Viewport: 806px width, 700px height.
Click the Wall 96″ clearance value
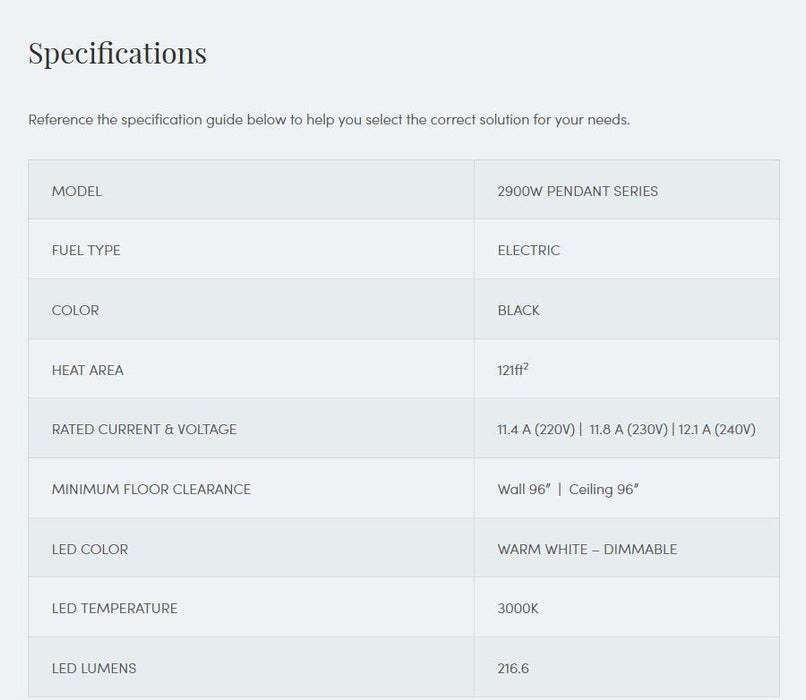pyautogui.click(x=524, y=489)
